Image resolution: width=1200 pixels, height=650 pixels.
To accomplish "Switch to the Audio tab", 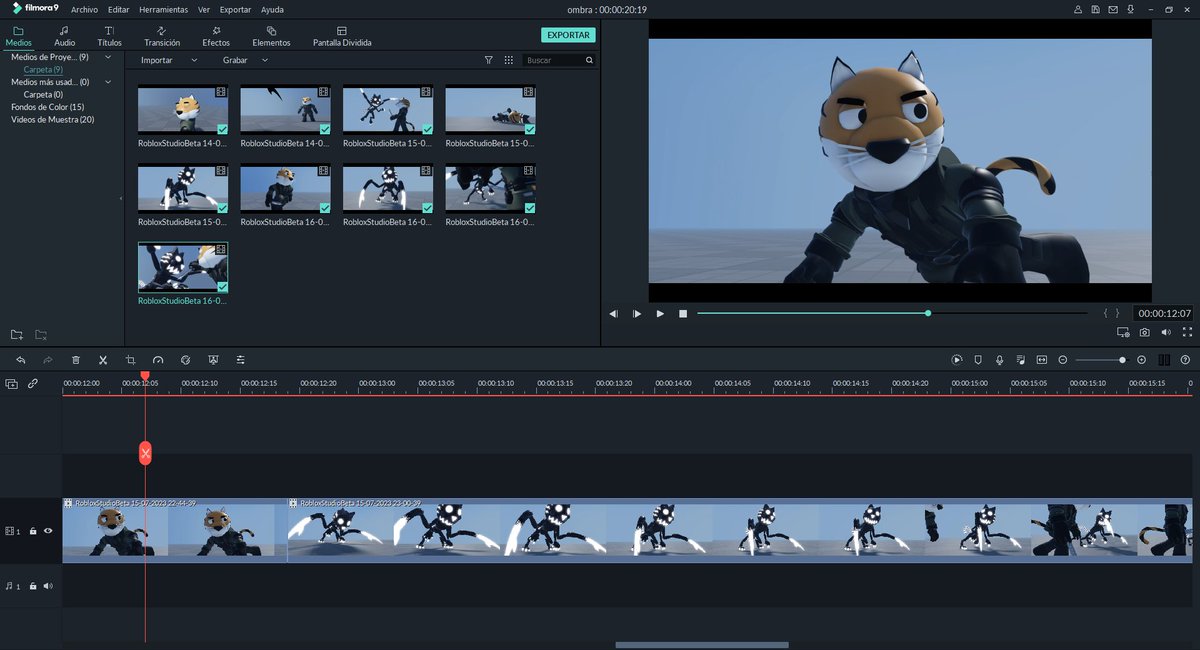I will pos(64,37).
